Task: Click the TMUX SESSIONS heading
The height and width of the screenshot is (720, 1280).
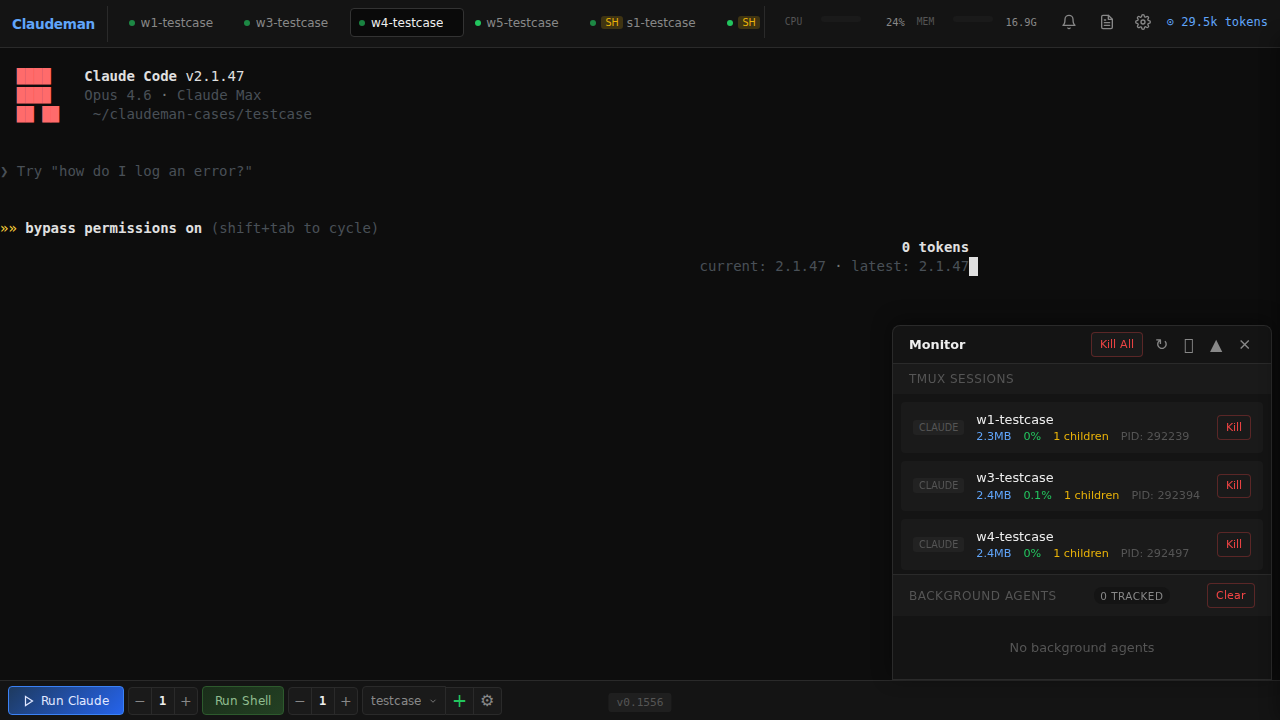Action: (x=961, y=379)
